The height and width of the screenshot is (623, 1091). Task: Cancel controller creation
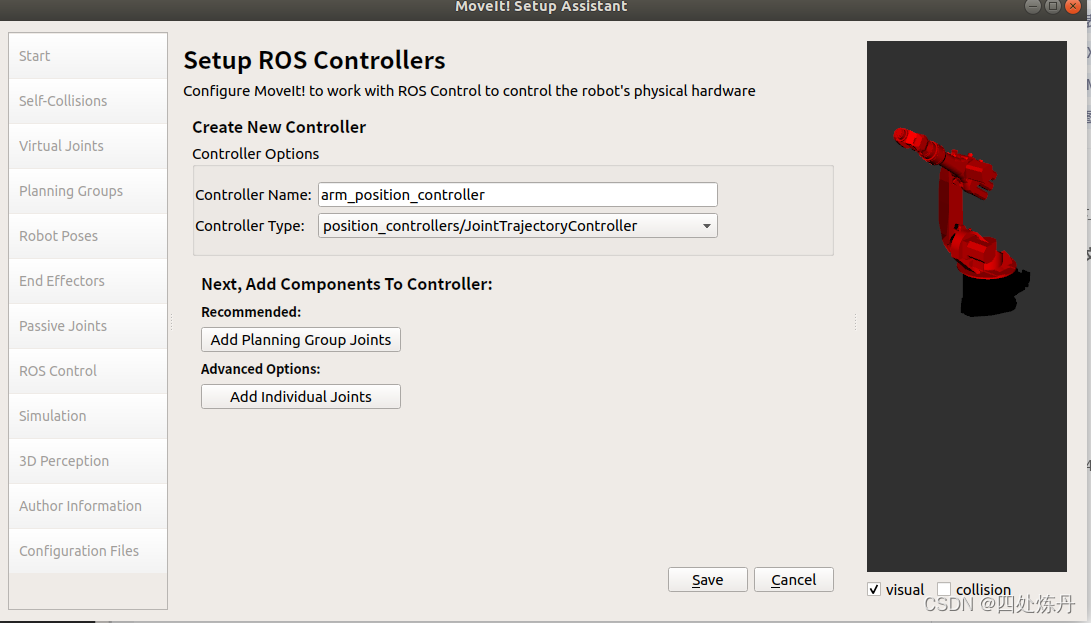[794, 580]
